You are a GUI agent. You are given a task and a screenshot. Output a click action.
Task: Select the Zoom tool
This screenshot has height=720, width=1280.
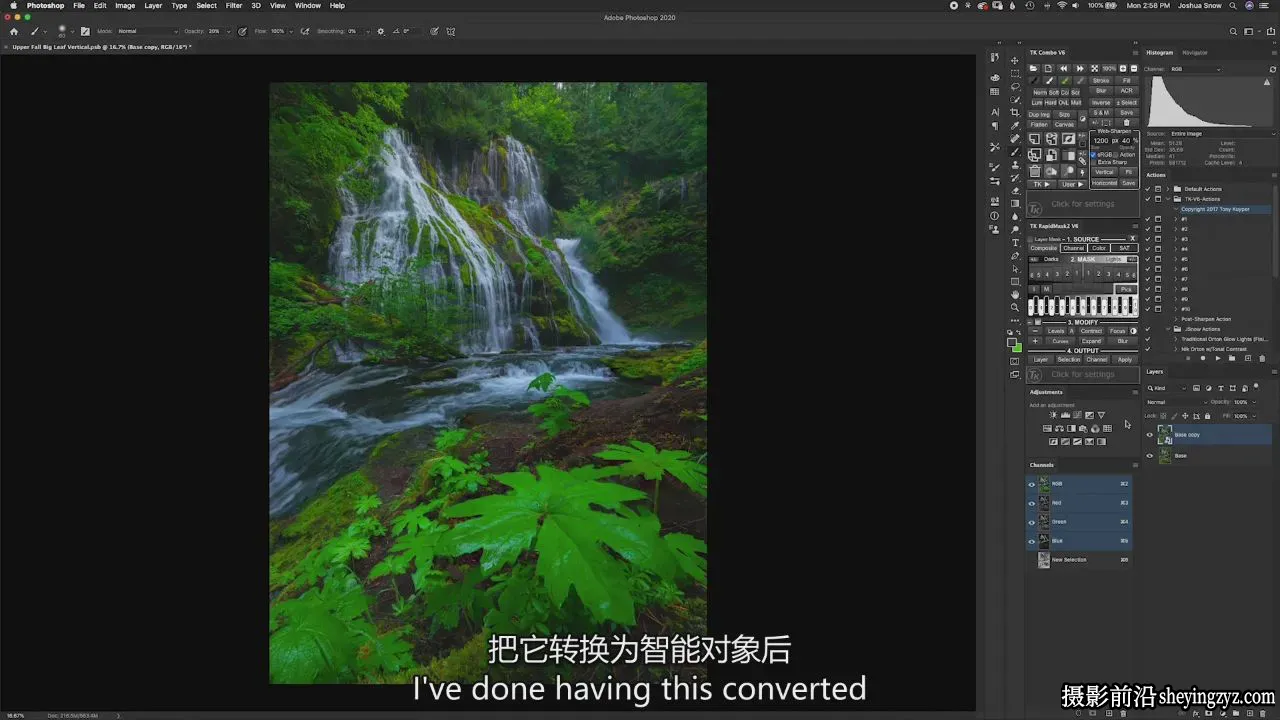(x=1015, y=308)
